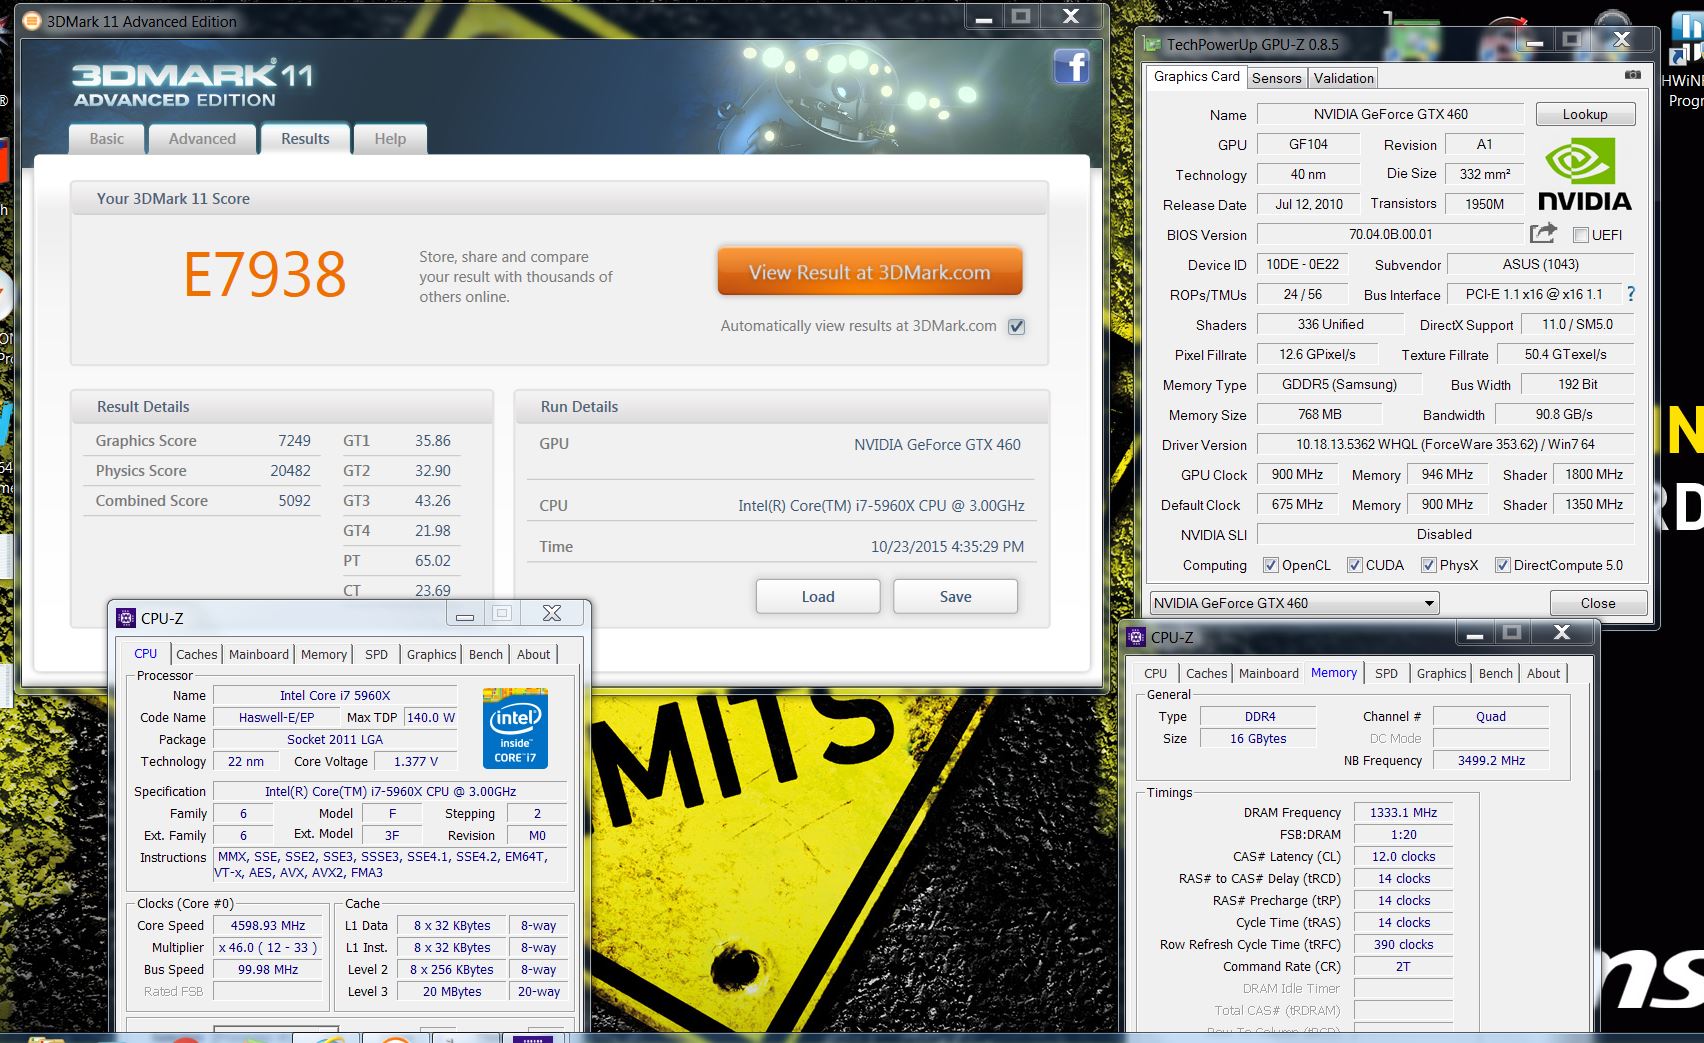The image size is (1704, 1043).
Task: Click the GPU Clock value 900 MHz
Action: tap(1297, 474)
